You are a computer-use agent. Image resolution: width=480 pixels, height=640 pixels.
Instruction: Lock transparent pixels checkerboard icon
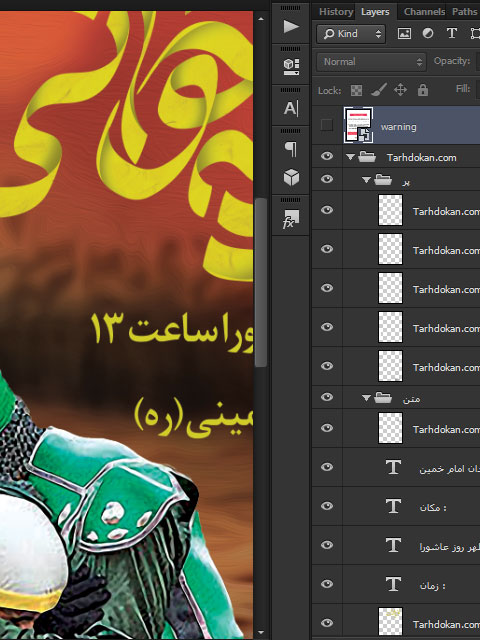(356, 90)
